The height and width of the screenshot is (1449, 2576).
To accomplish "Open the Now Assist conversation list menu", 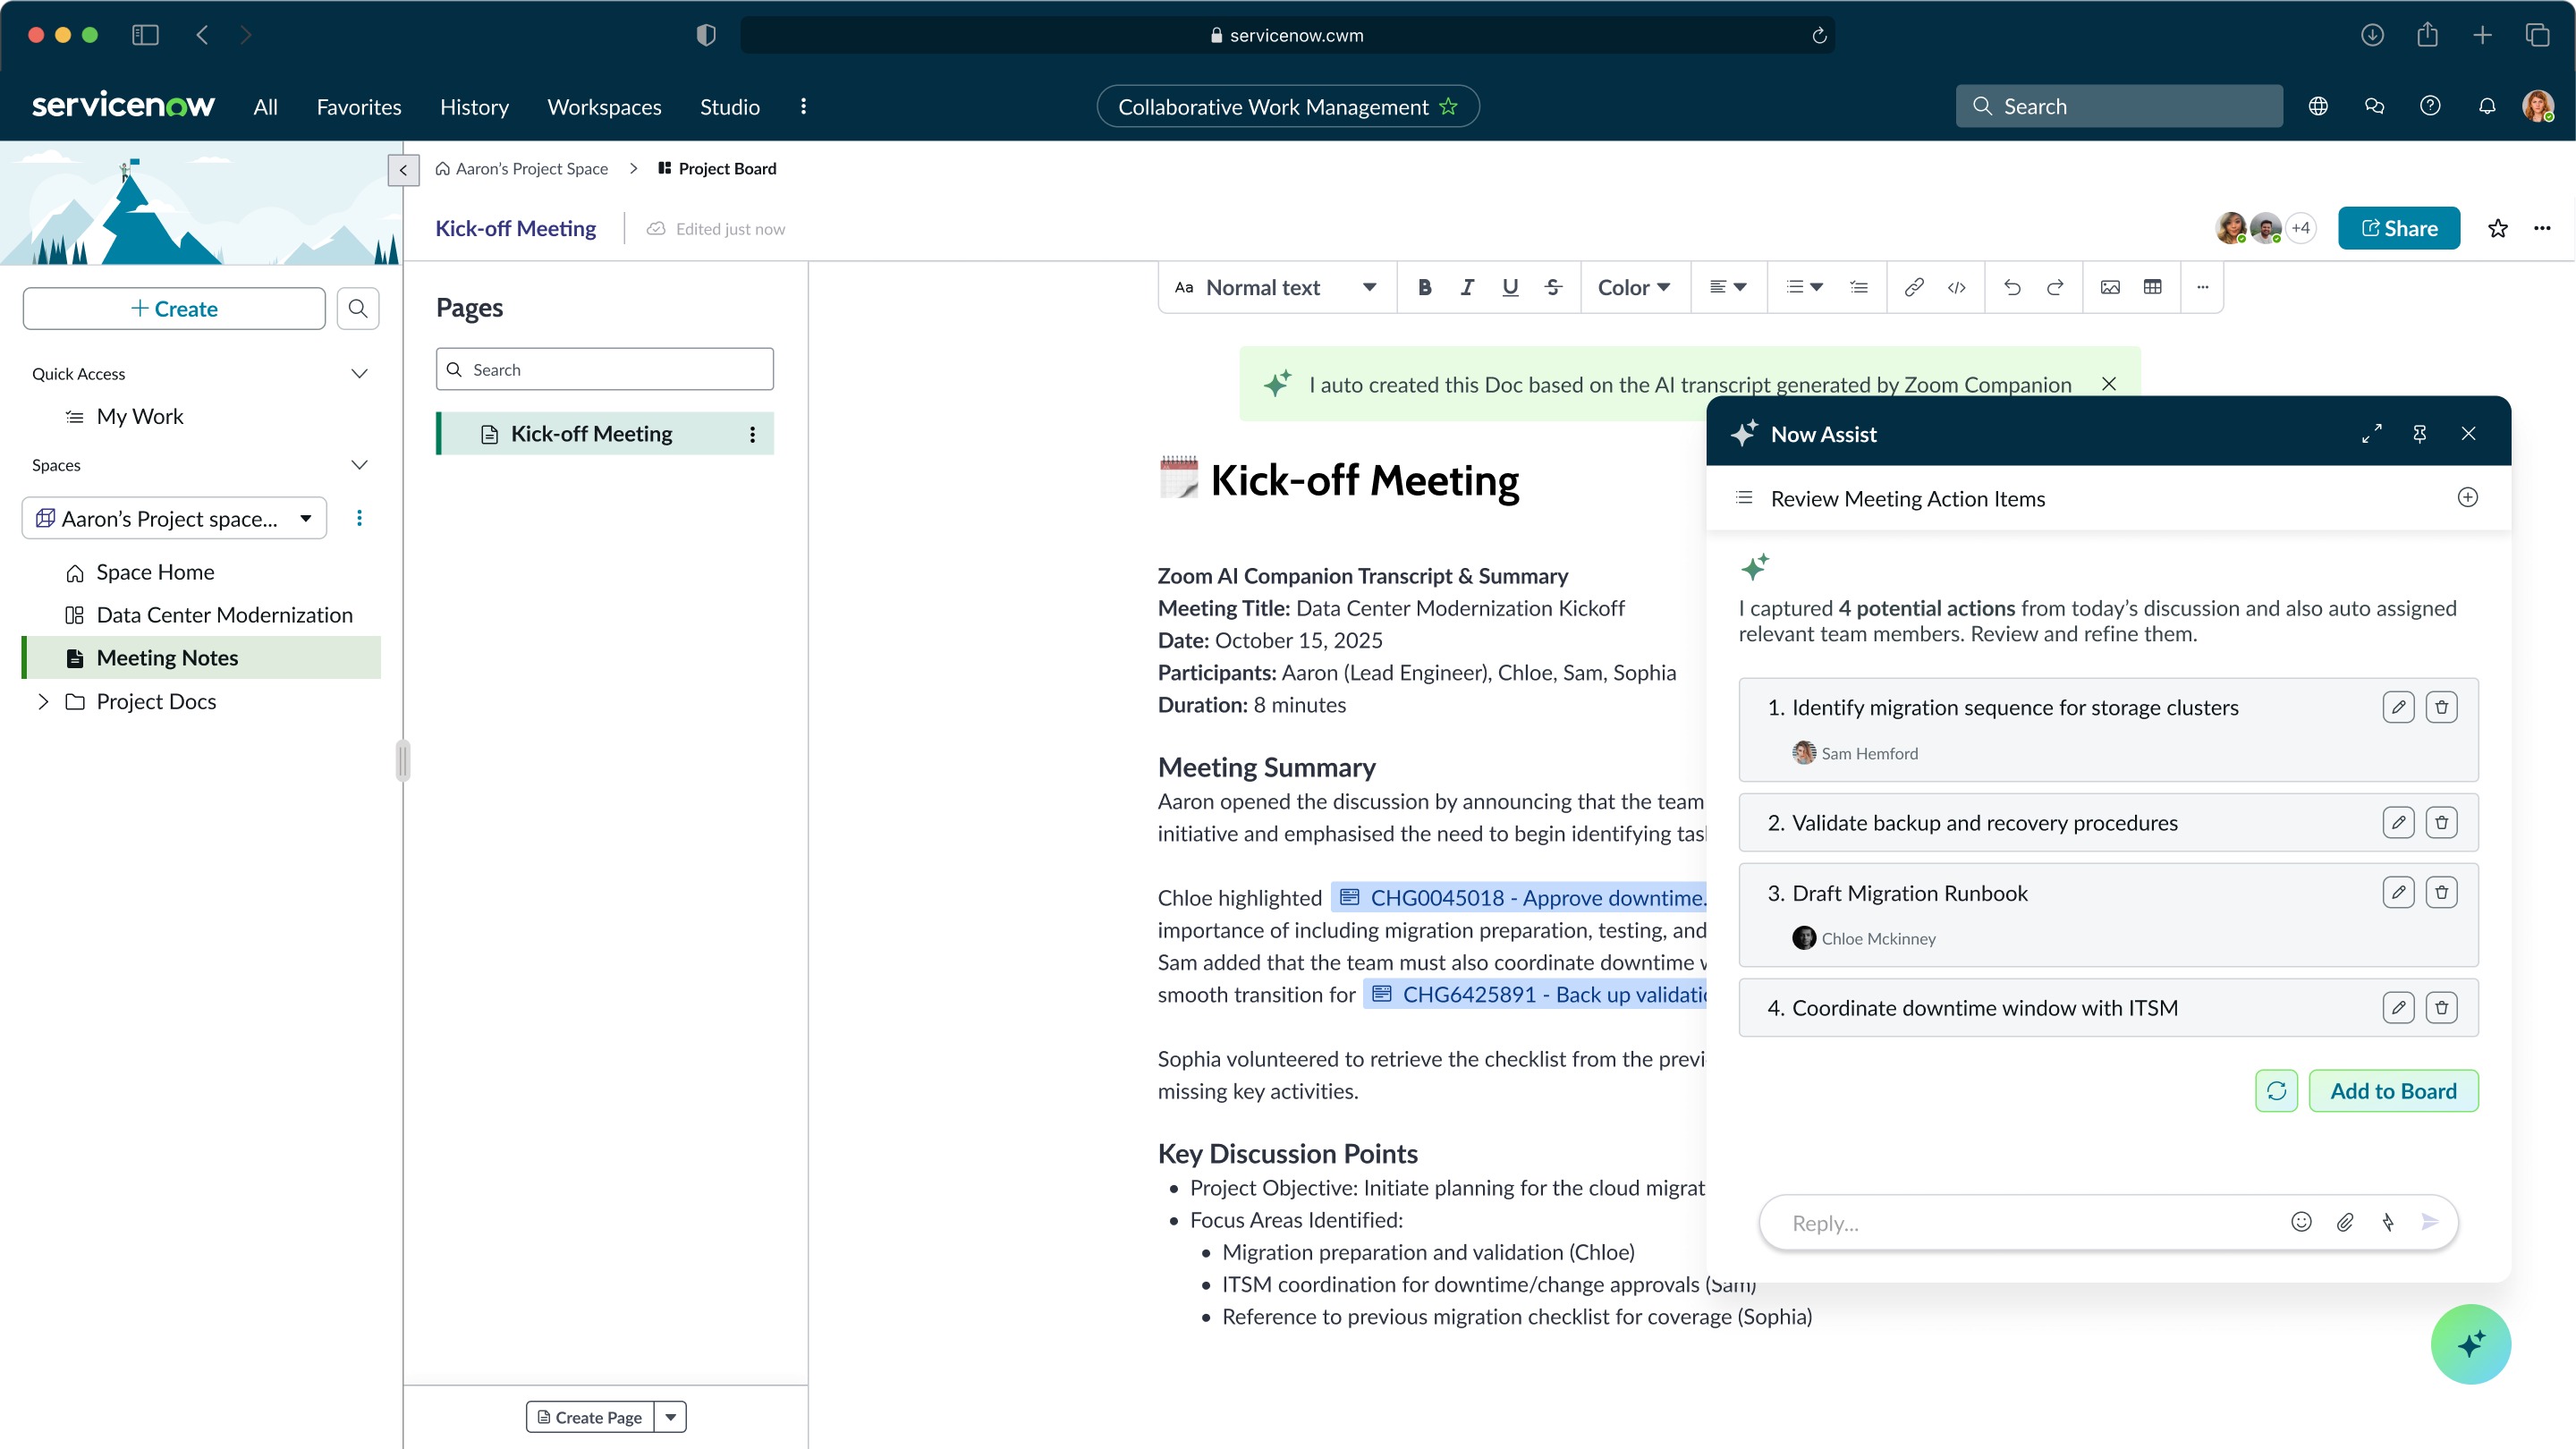I will pos(1745,498).
